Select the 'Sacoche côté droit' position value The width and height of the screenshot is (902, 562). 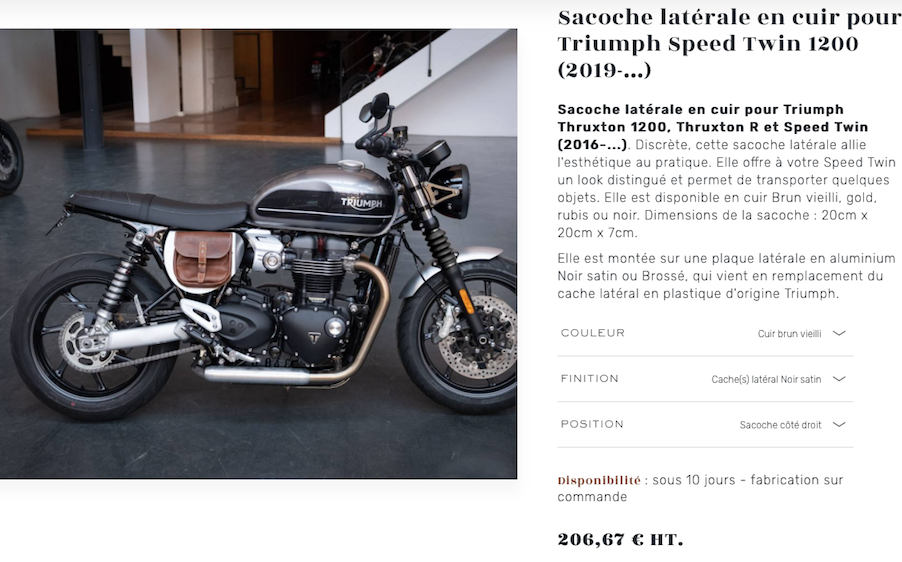click(781, 425)
